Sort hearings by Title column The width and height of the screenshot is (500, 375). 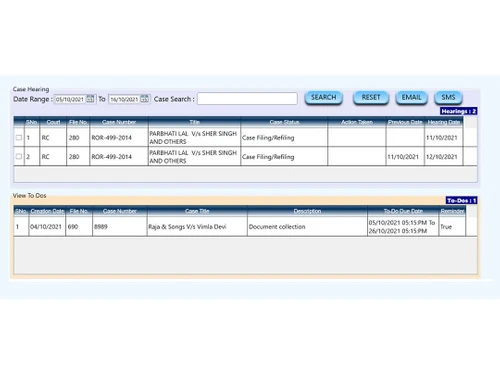point(194,122)
